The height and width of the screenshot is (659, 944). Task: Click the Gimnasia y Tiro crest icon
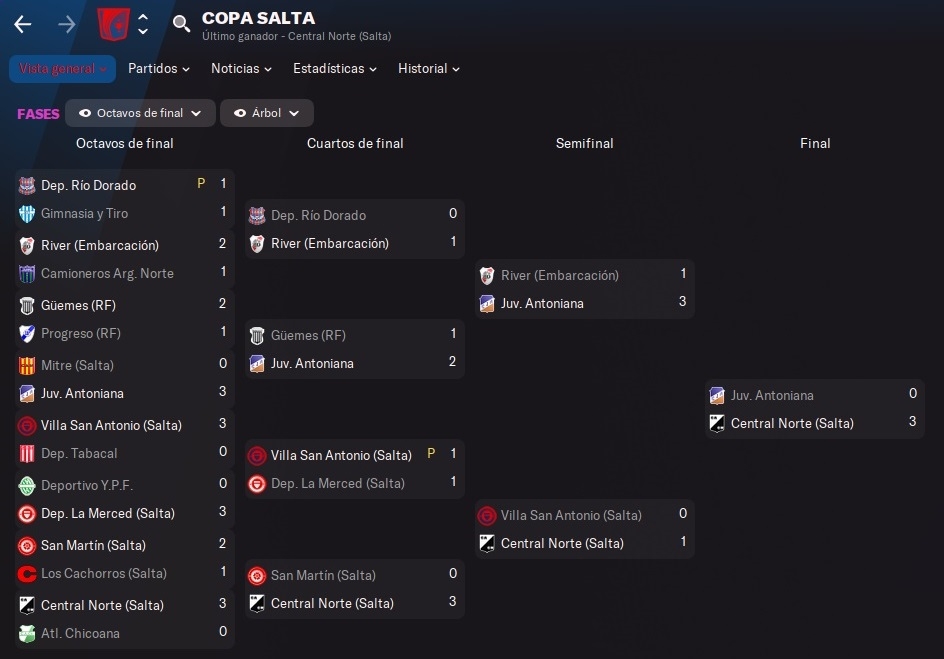pos(27,214)
